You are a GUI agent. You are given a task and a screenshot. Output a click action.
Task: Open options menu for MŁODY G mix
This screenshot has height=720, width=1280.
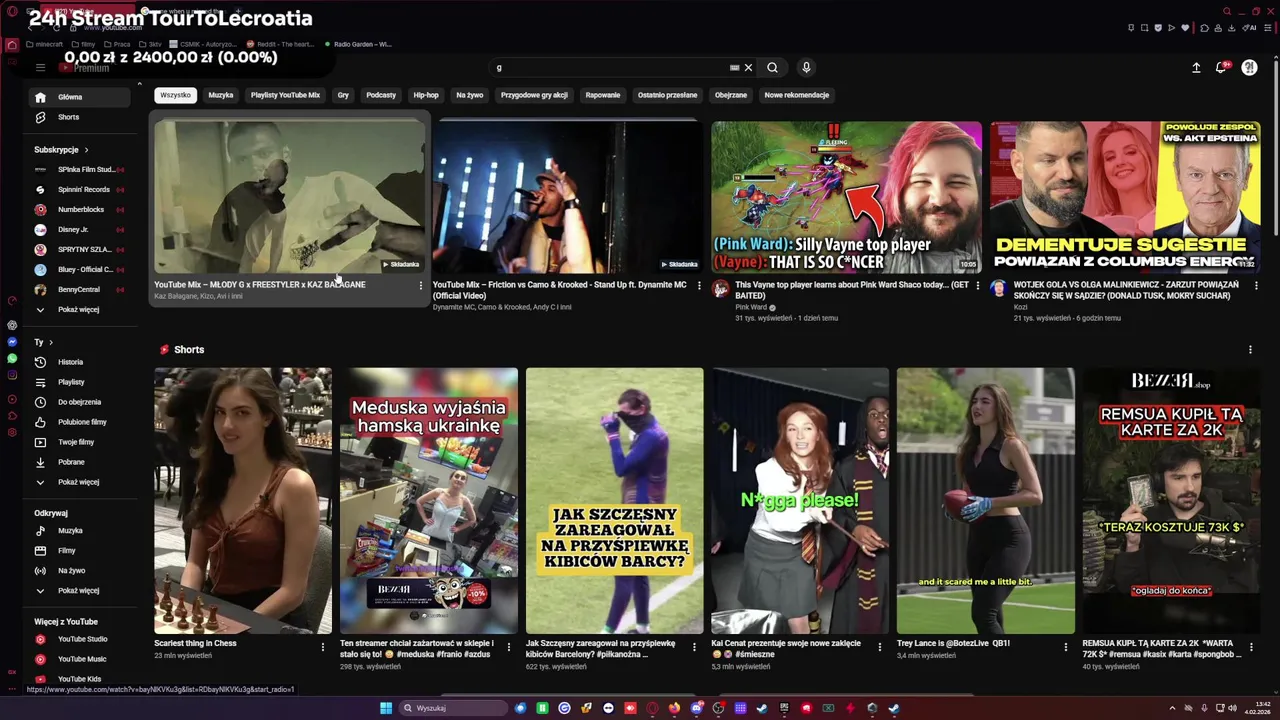point(420,286)
